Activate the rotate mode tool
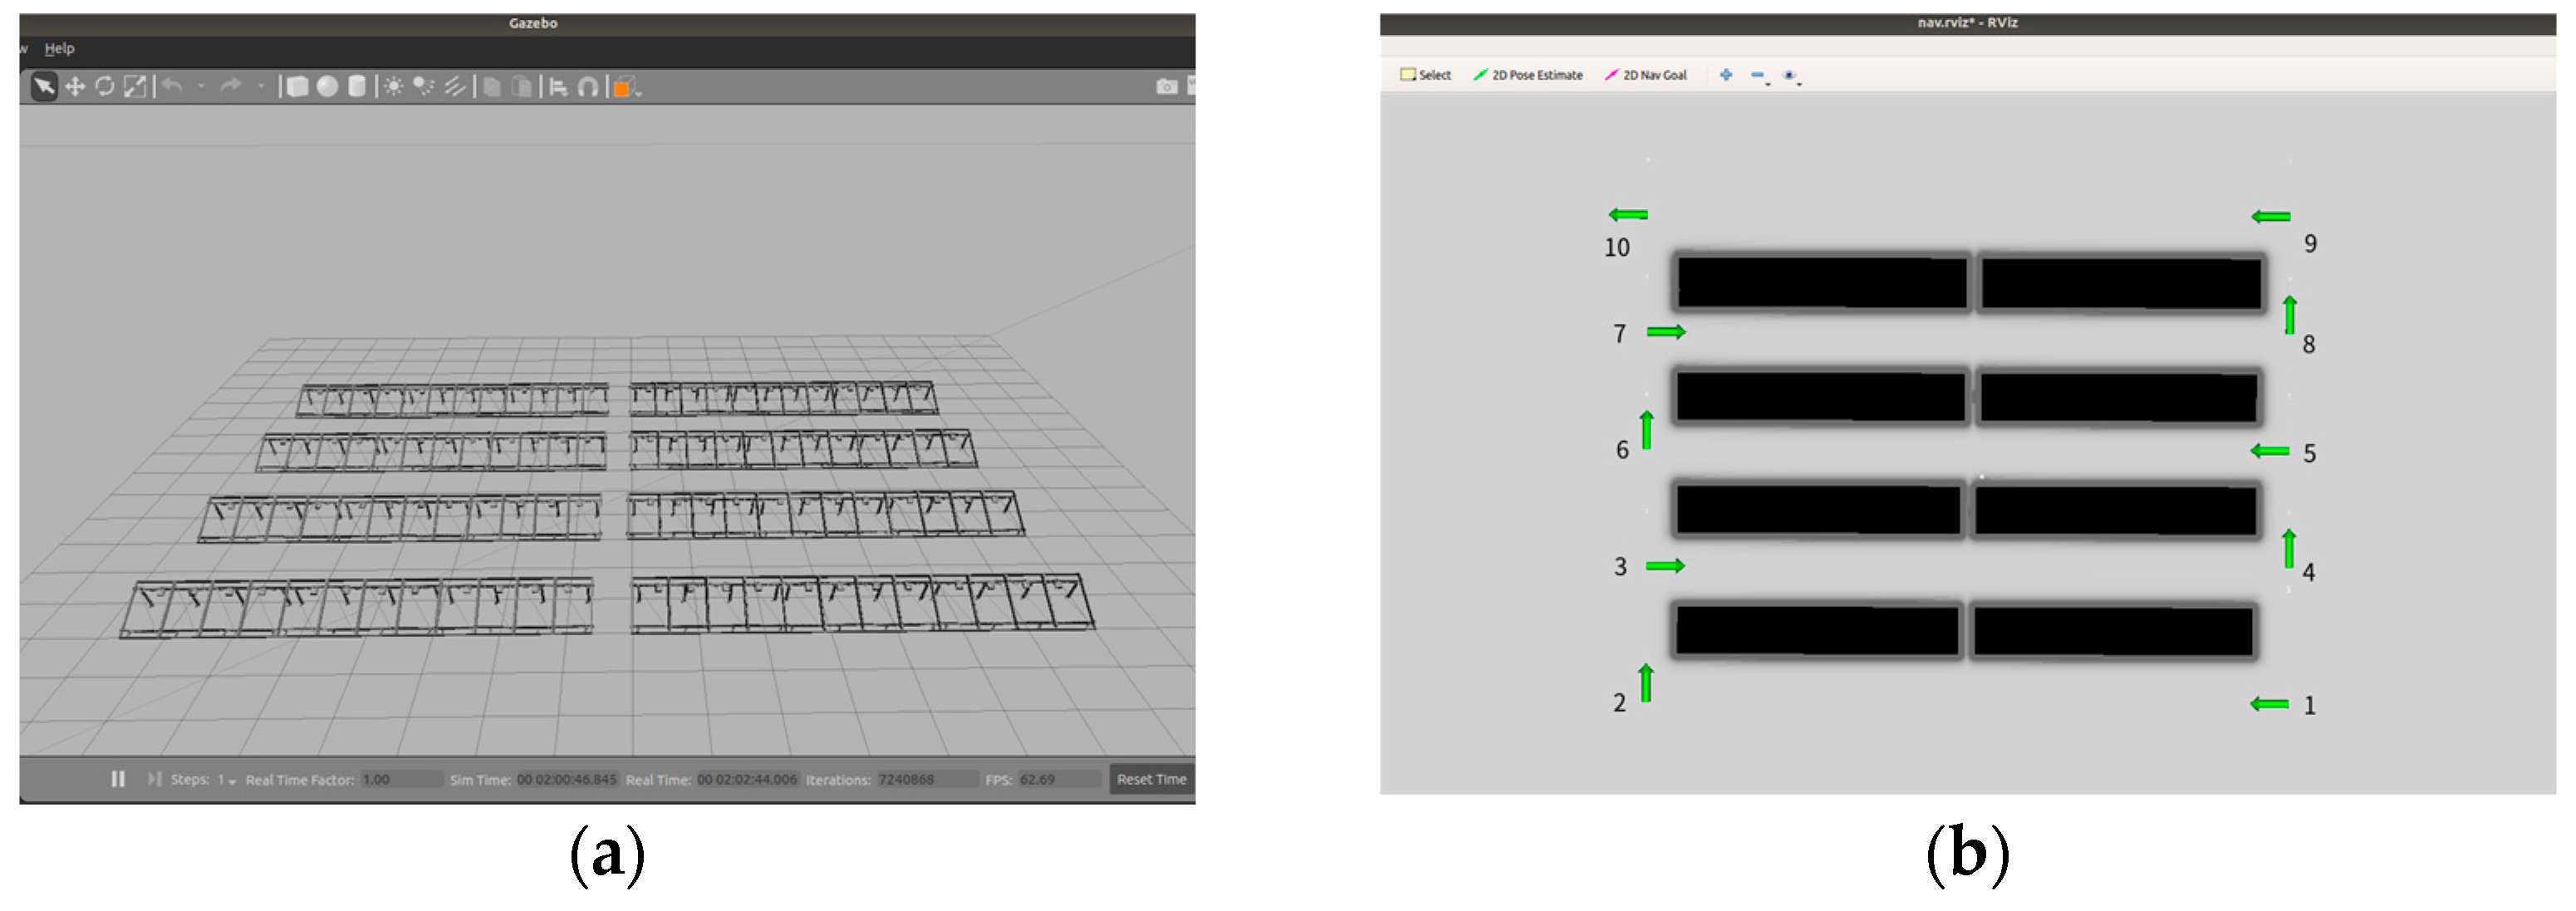Screen dimensions: 2576x911 (104, 87)
